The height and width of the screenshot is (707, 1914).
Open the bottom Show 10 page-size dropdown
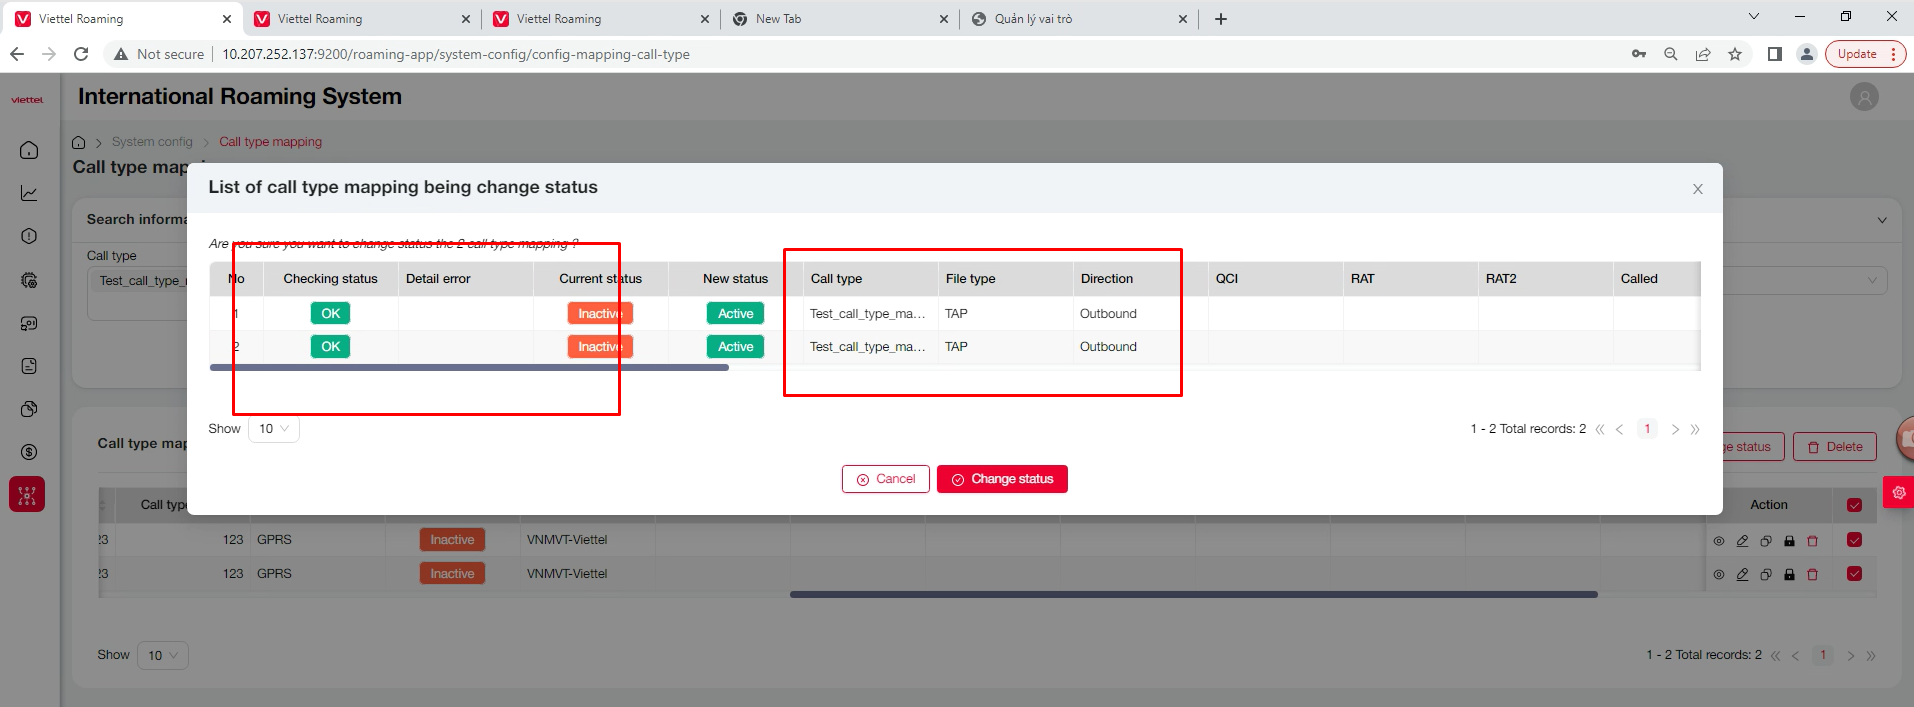[162, 655]
